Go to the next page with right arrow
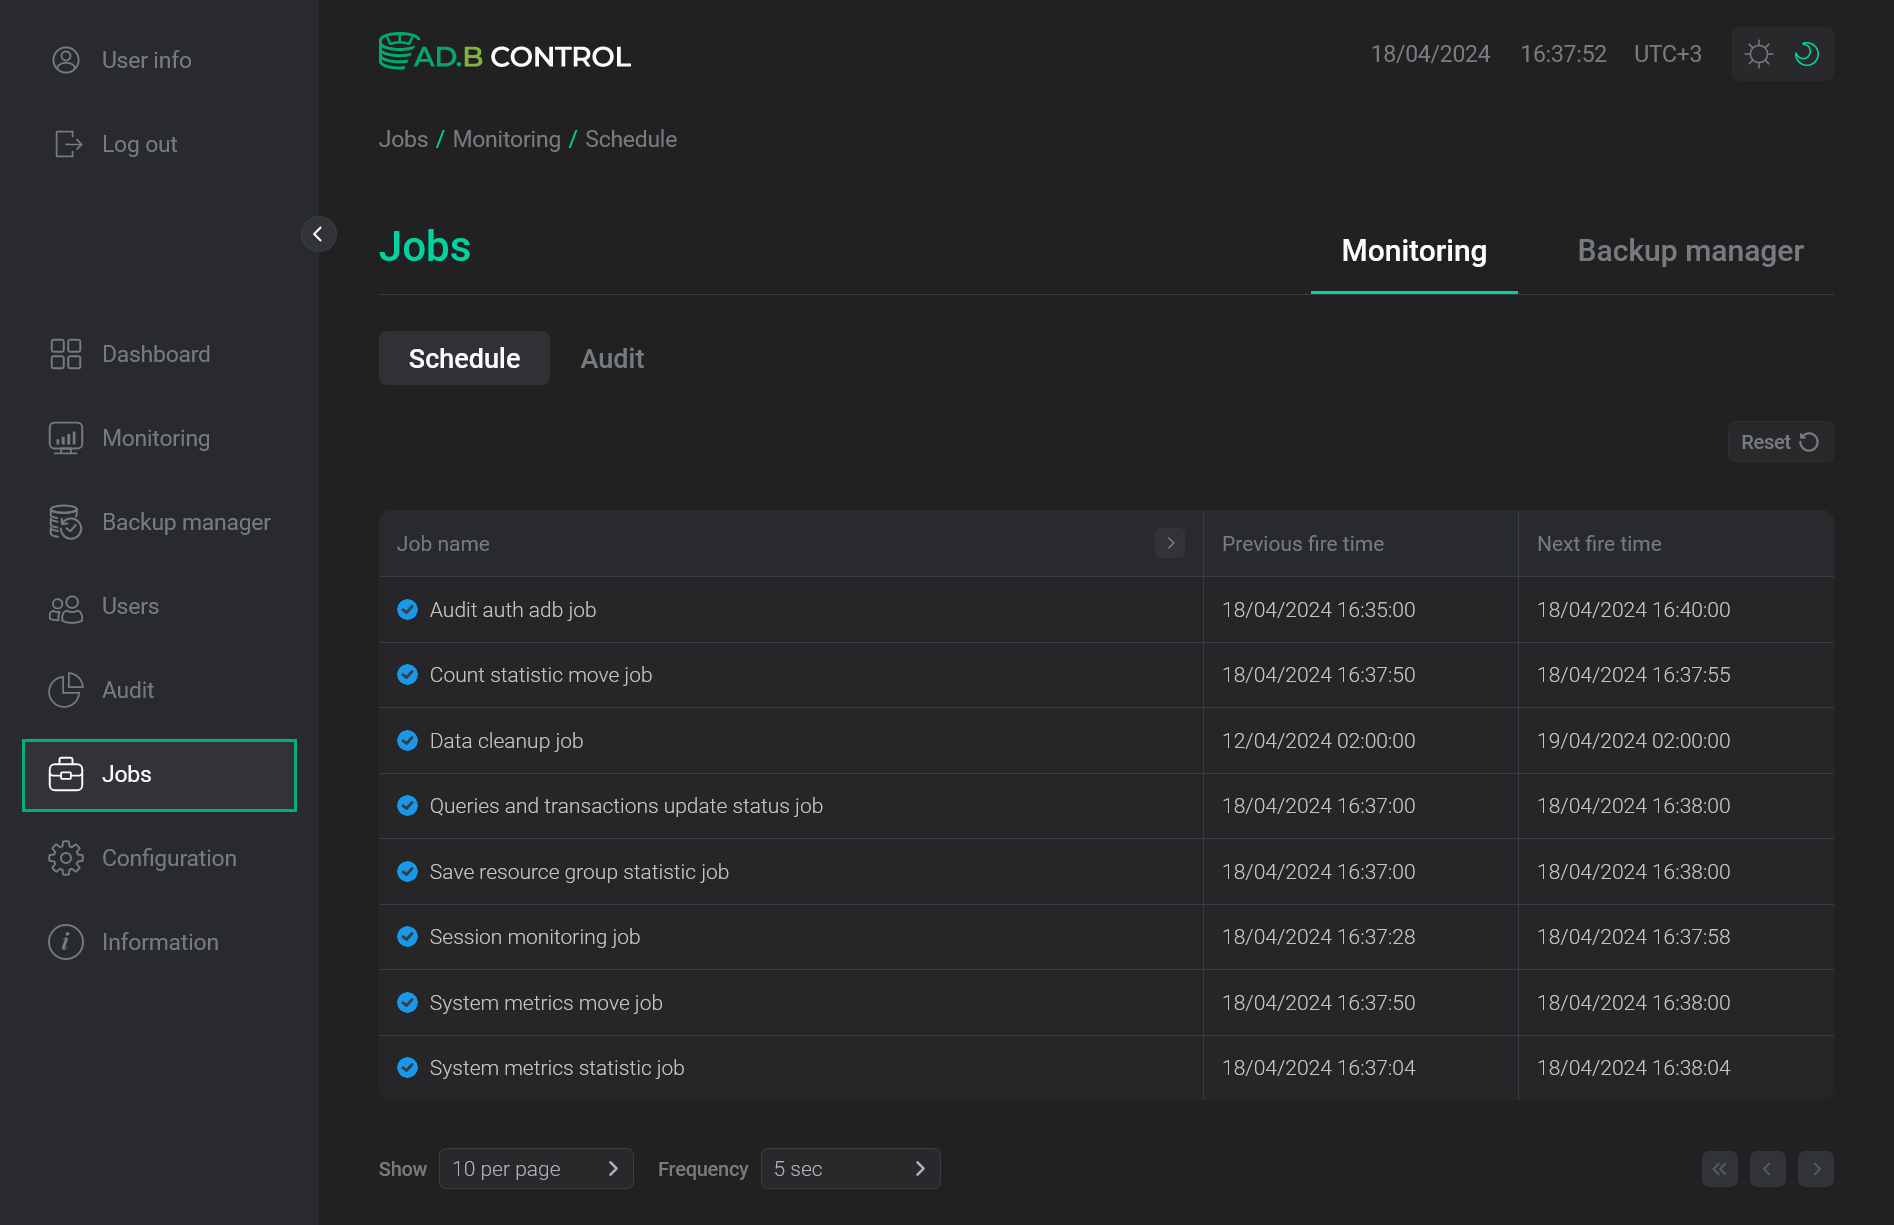This screenshot has width=1894, height=1225. 1816,1168
